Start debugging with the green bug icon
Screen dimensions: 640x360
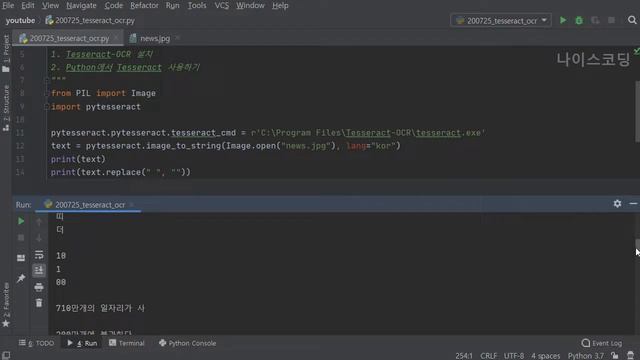[579, 20]
